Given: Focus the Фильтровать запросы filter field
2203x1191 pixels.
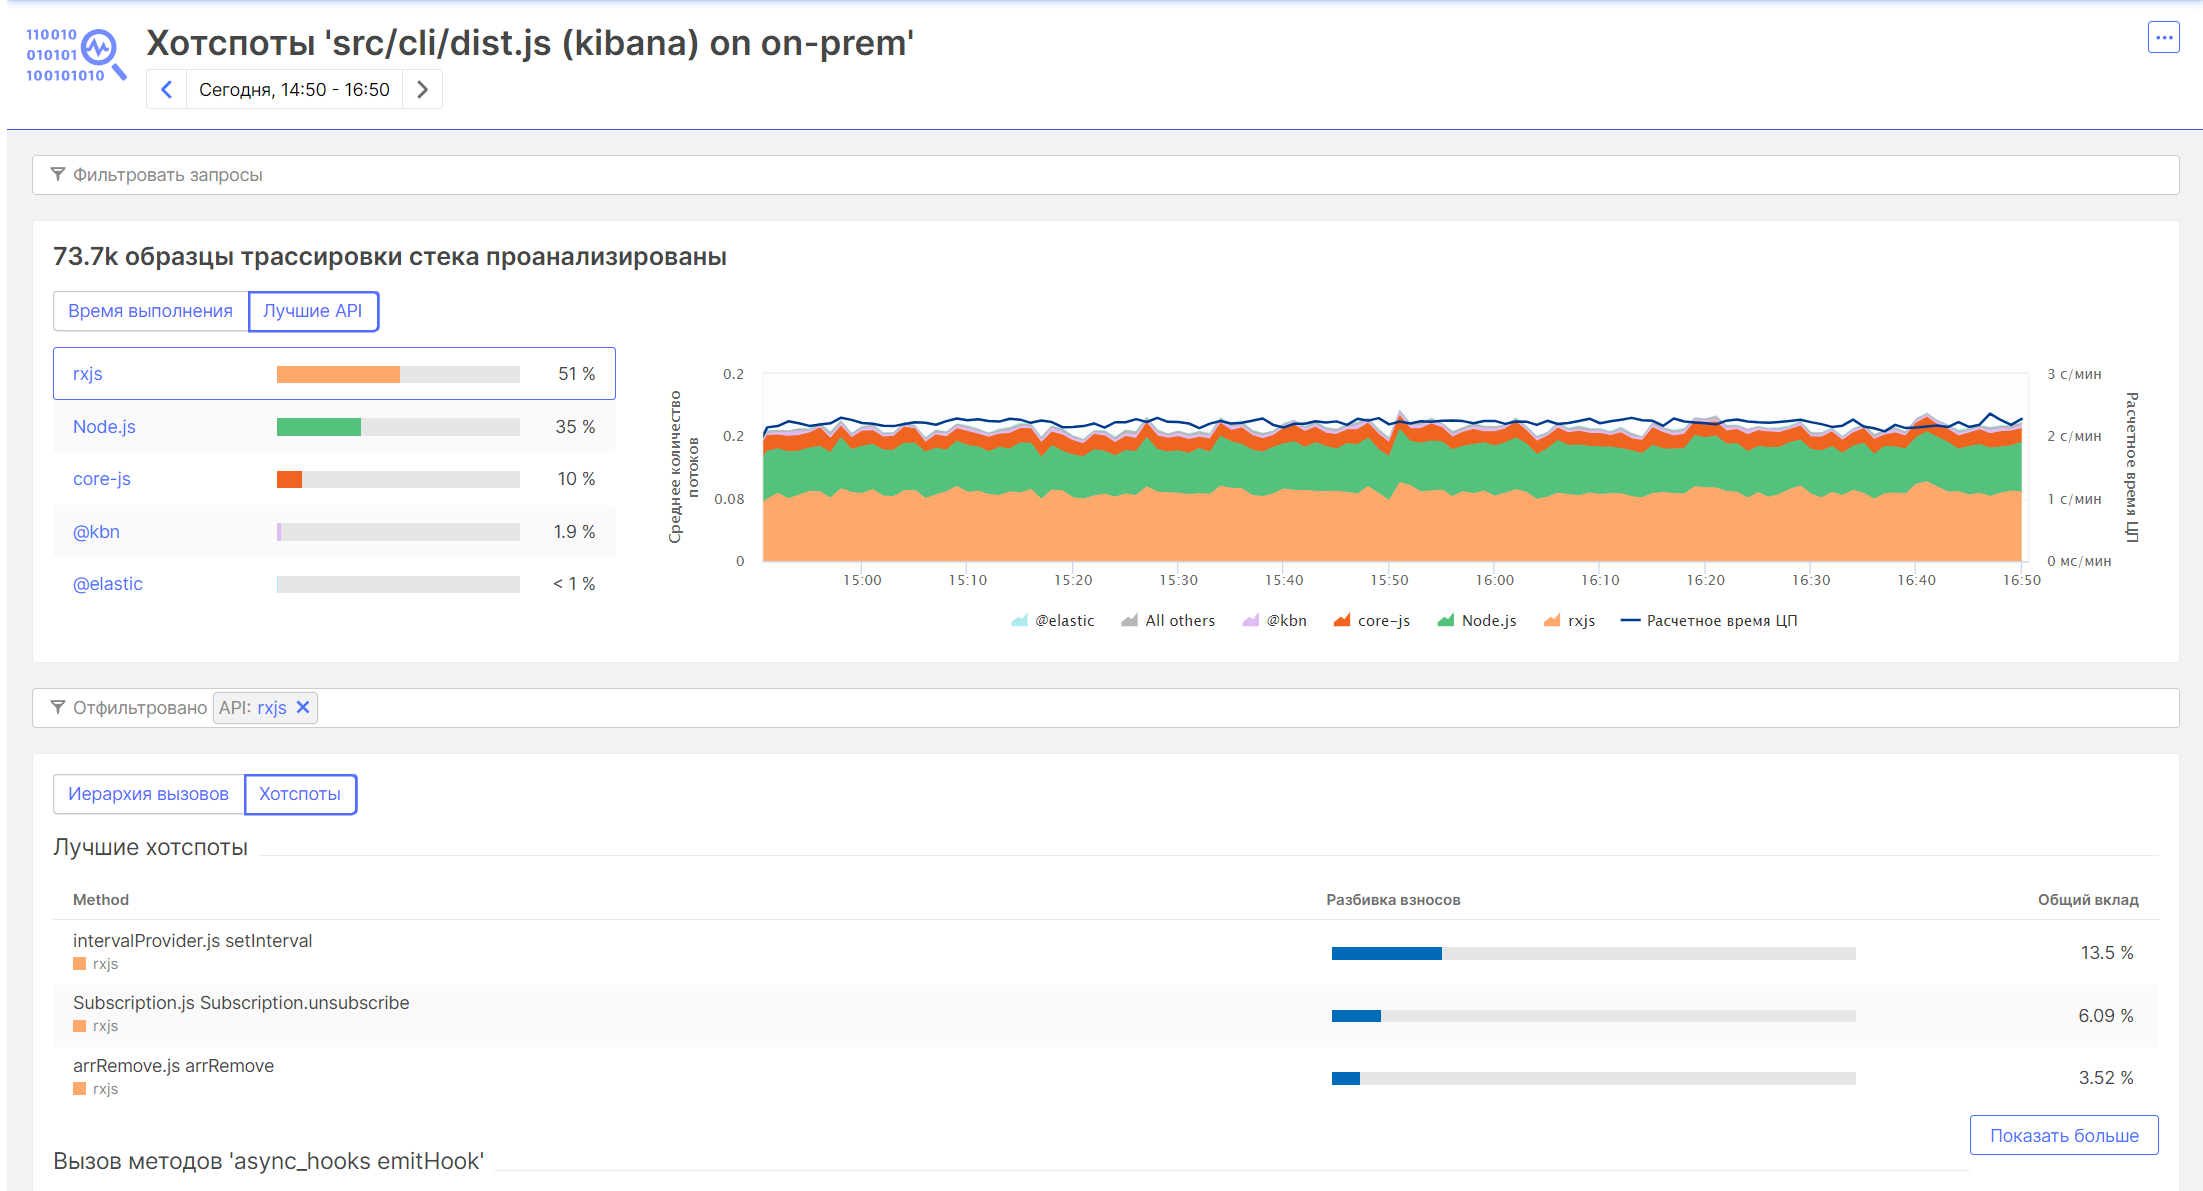Looking at the screenshot, I should tap(1100, 175).
